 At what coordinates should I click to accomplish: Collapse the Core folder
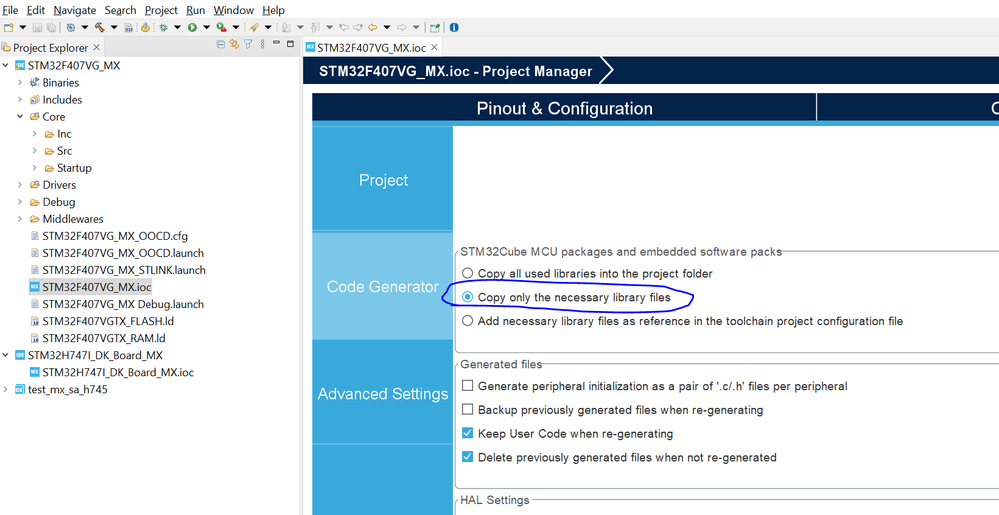tap(20, 117)
